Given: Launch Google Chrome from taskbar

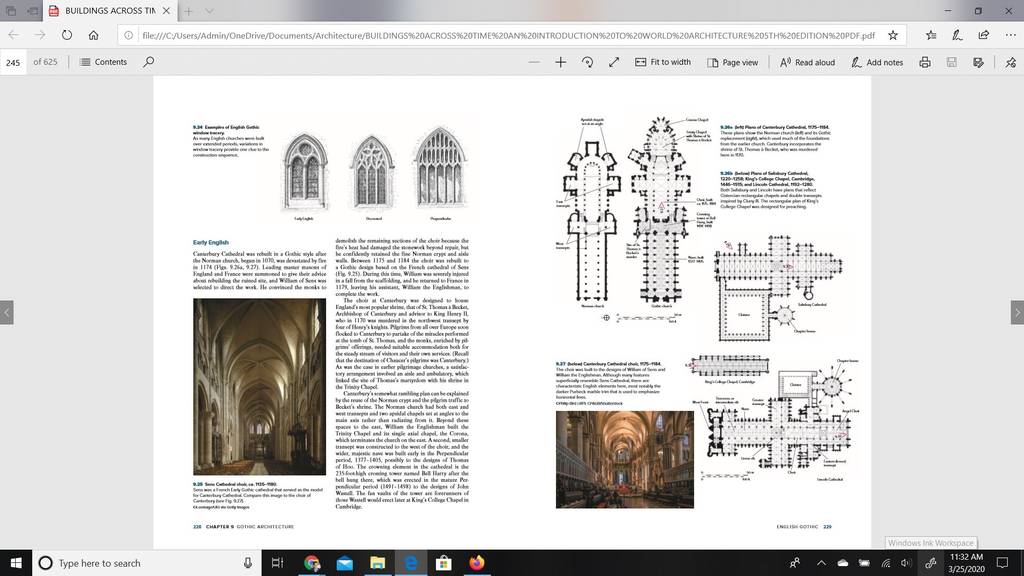Looking at the screenshot, I should click(312, 563).
